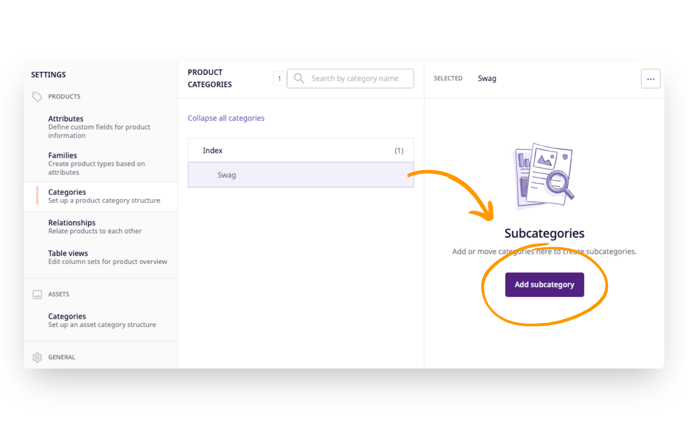Click the search magnifier icon

click(x=299, y=79)
